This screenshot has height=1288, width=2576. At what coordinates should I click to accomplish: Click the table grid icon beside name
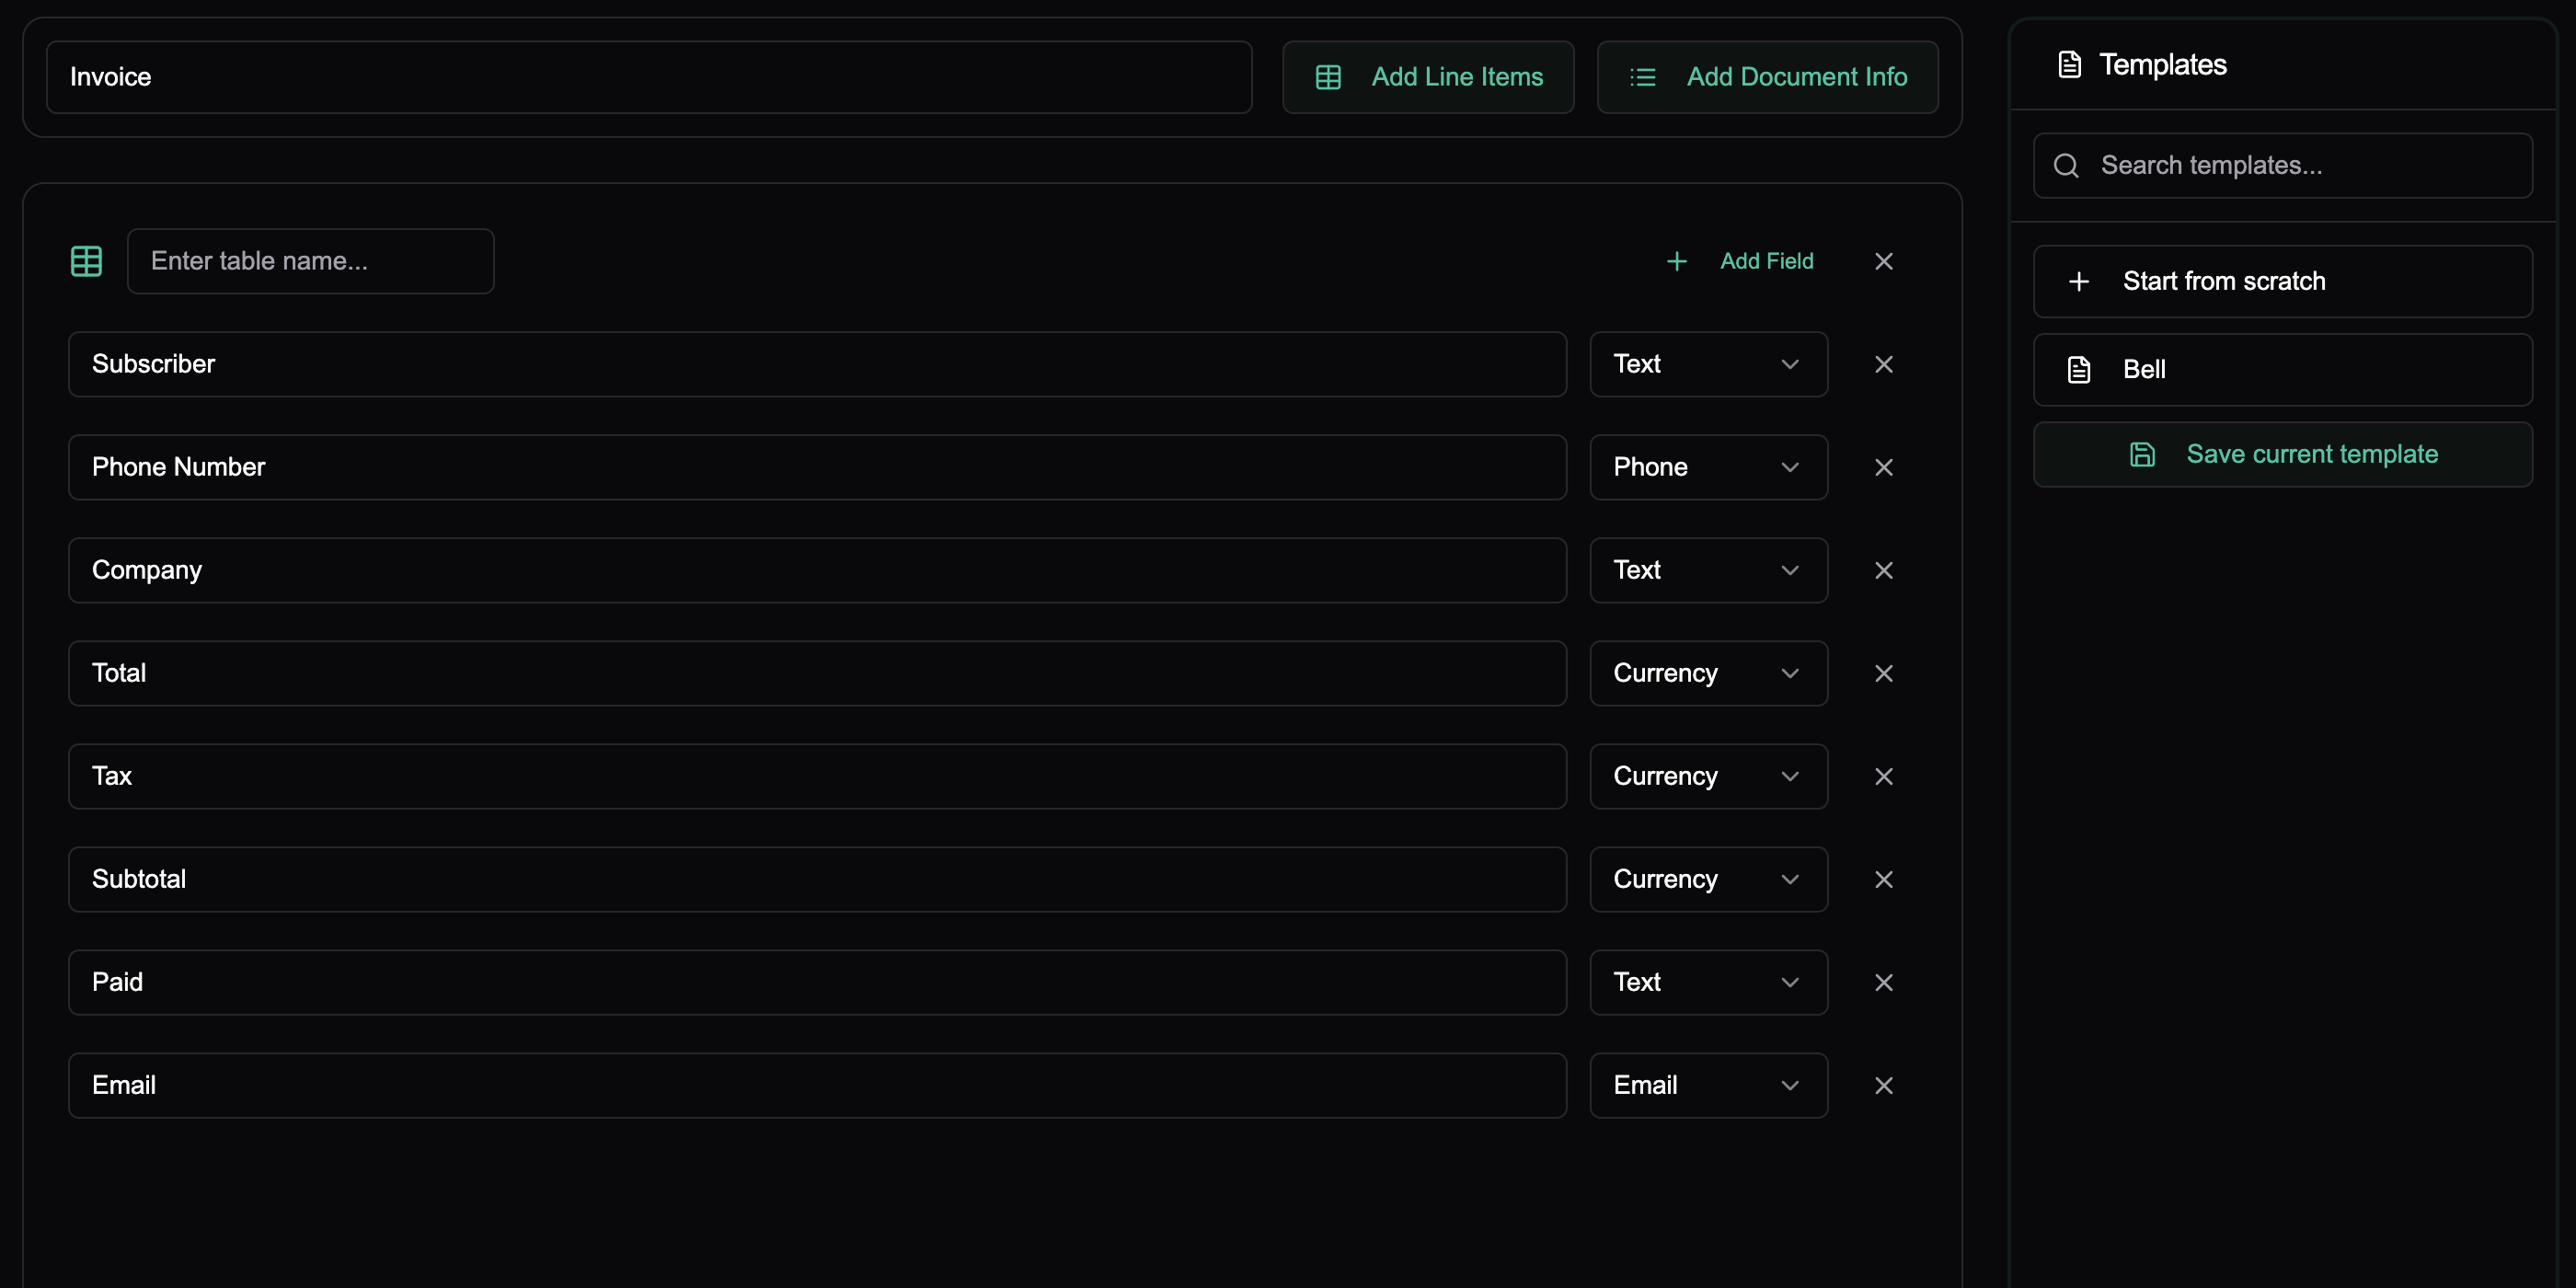tap(87, 261)
